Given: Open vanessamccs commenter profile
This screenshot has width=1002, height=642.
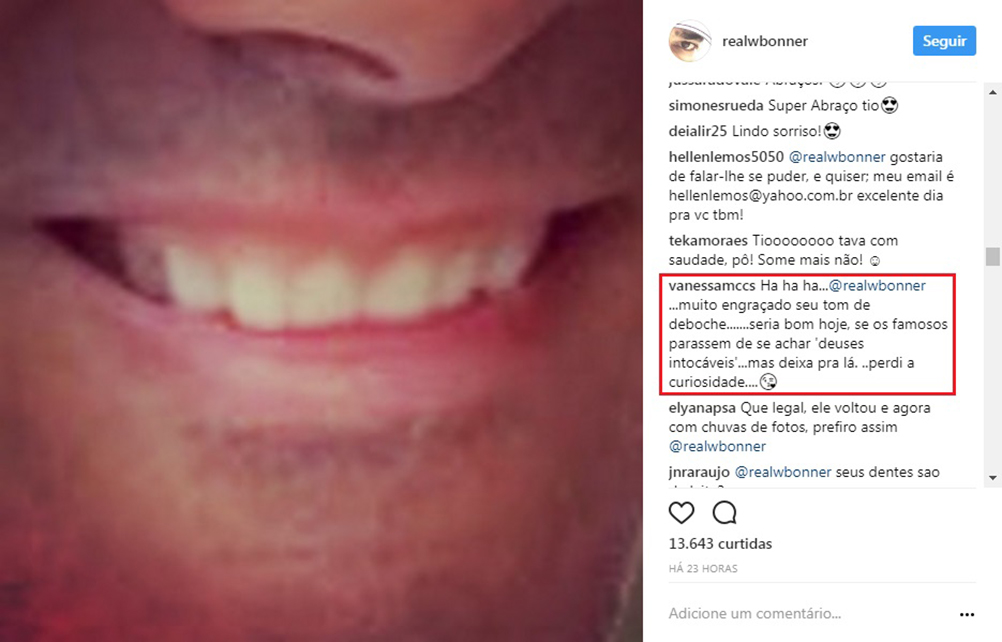Looking at the screenshot, I should click(712, 286).
